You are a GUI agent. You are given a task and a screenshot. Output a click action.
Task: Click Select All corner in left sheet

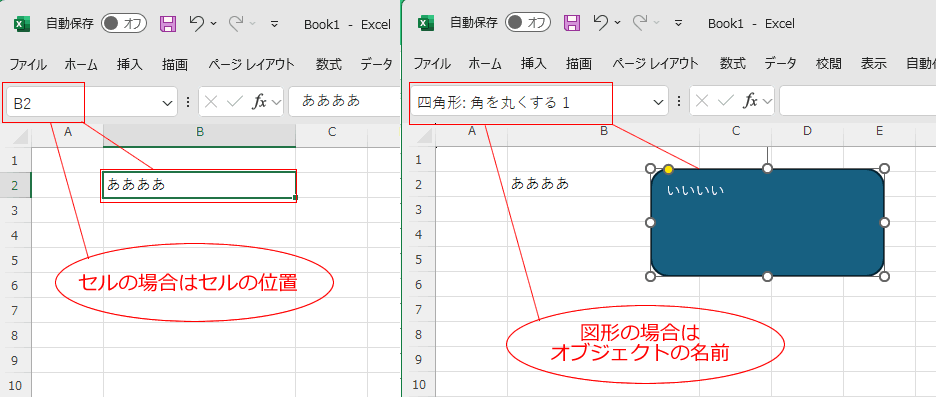20,137
